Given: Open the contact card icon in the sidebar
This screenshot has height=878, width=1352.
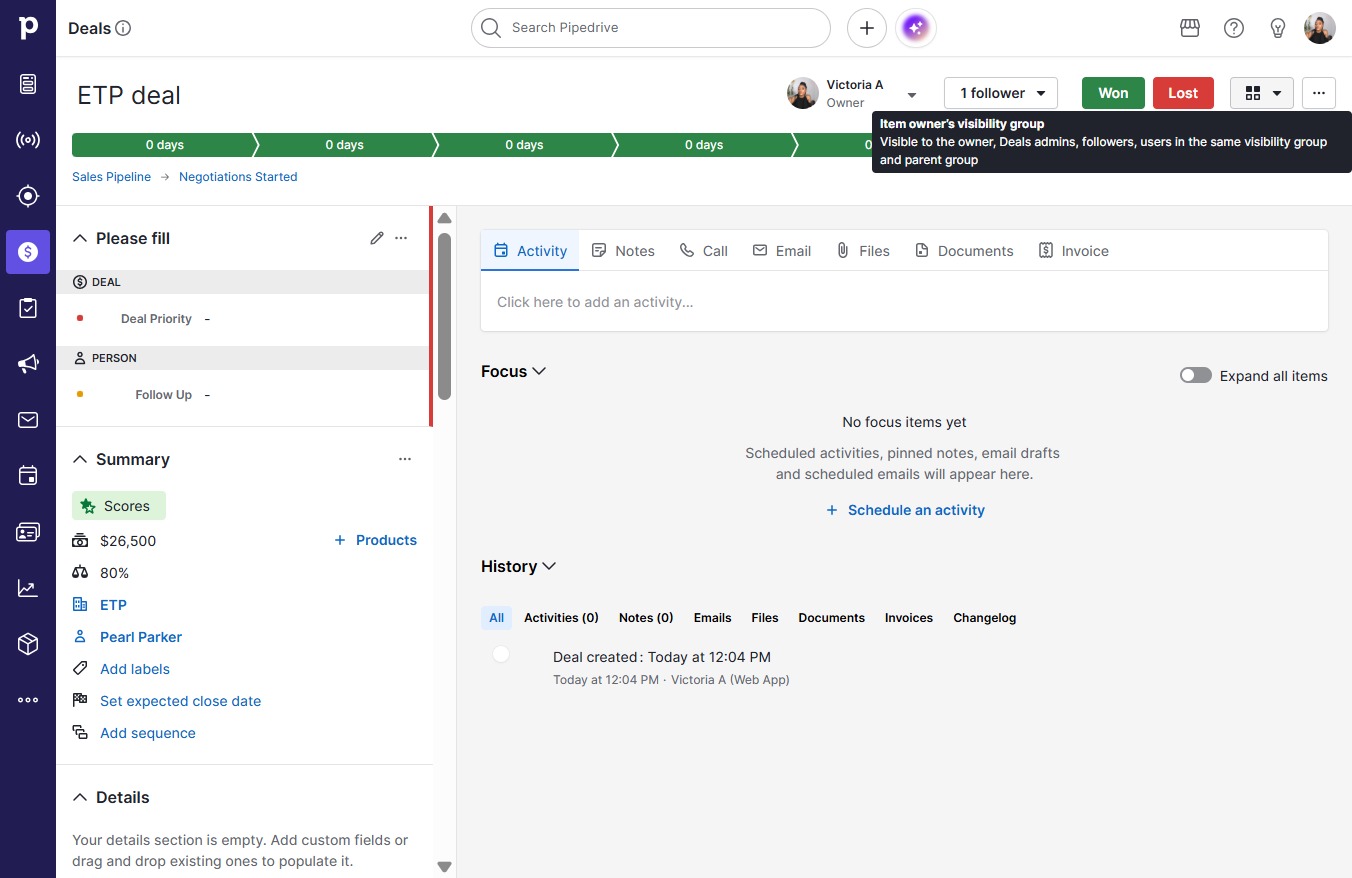Looking at the screenshot, I should (x=28, y=532).
